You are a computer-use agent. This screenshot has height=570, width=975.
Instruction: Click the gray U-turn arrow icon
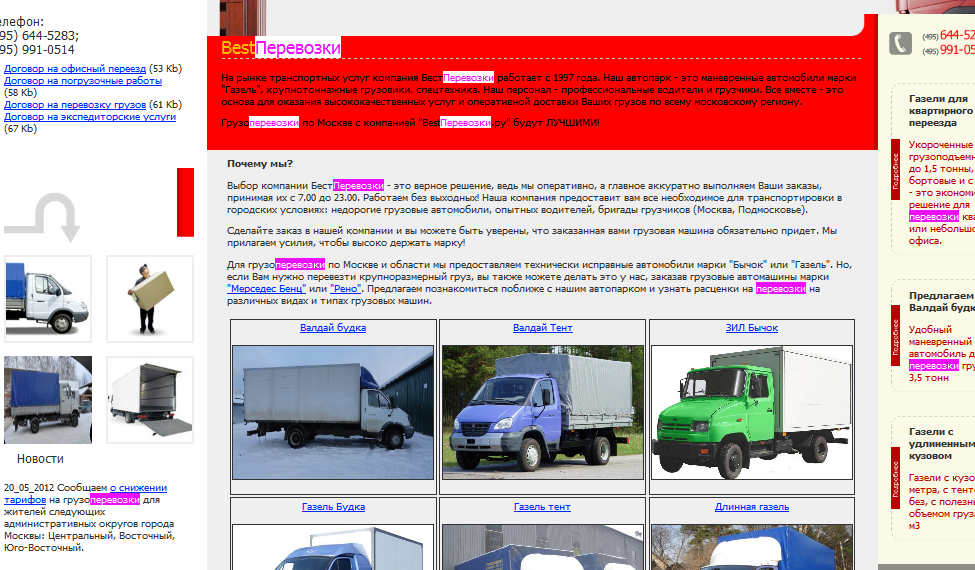(x=42, y=217)
